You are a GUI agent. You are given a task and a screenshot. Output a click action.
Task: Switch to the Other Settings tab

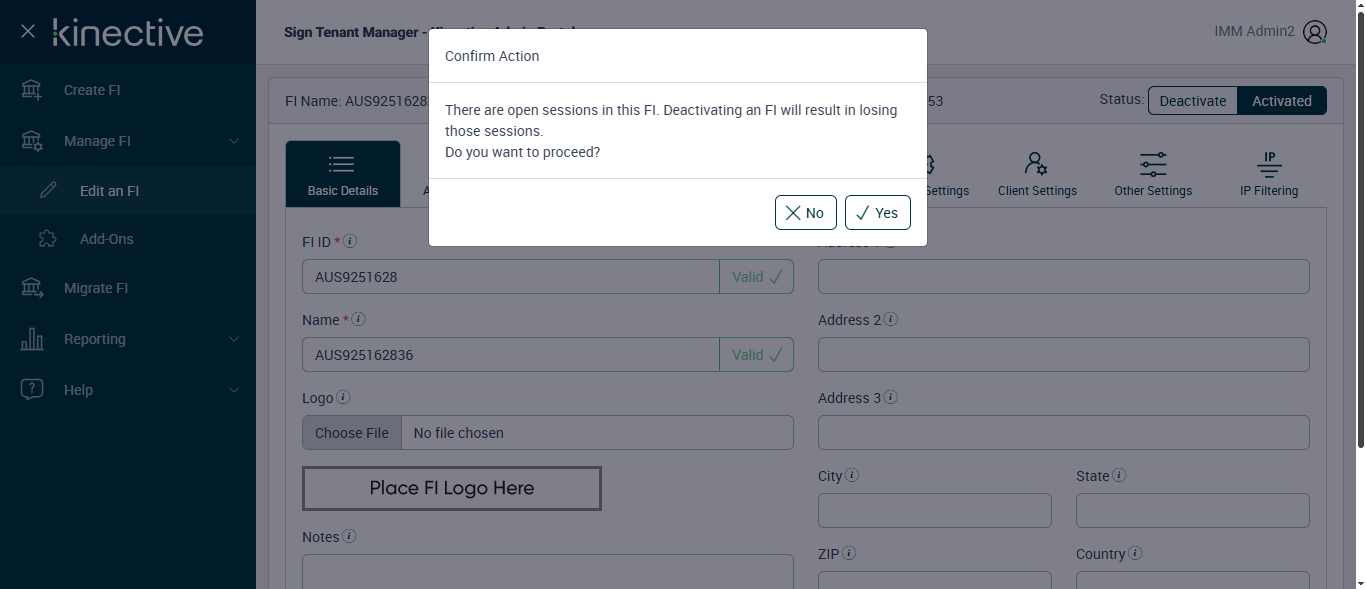coord(1153,174)
